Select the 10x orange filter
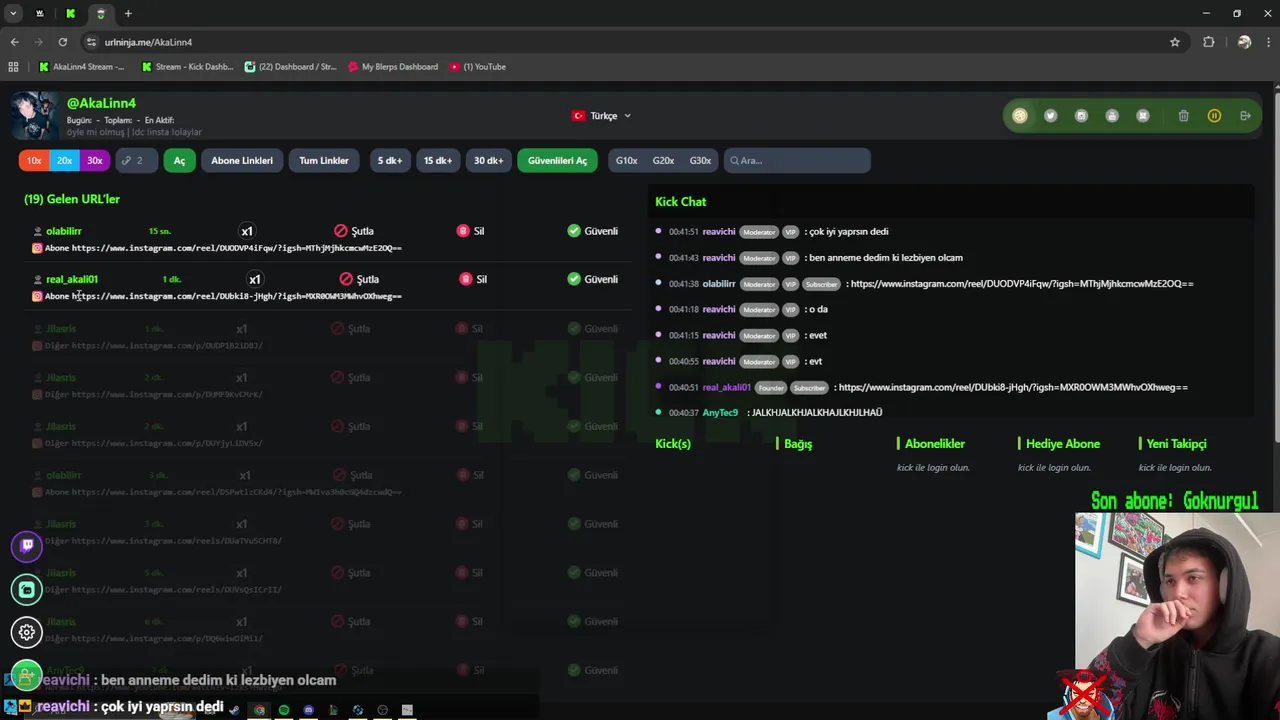The image size is (1280, 720). [x=34, y=160]
